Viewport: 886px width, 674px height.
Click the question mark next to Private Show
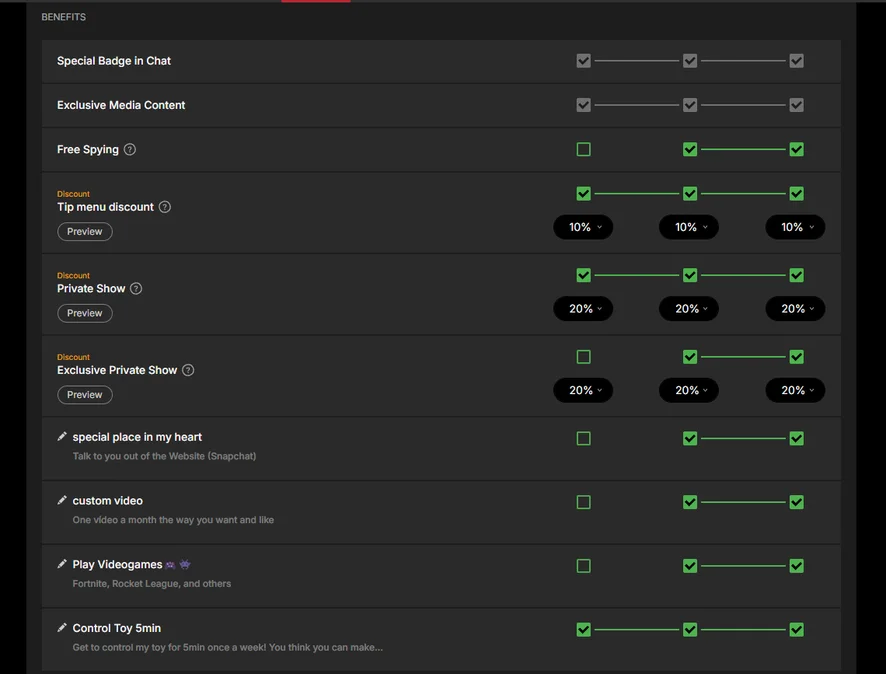click(x=136, y=289)
